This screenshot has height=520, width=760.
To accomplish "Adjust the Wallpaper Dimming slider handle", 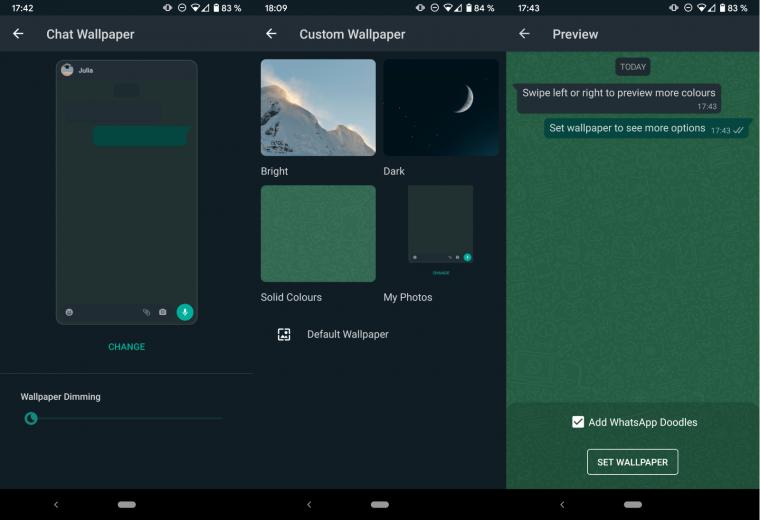I will pos(31,418).
